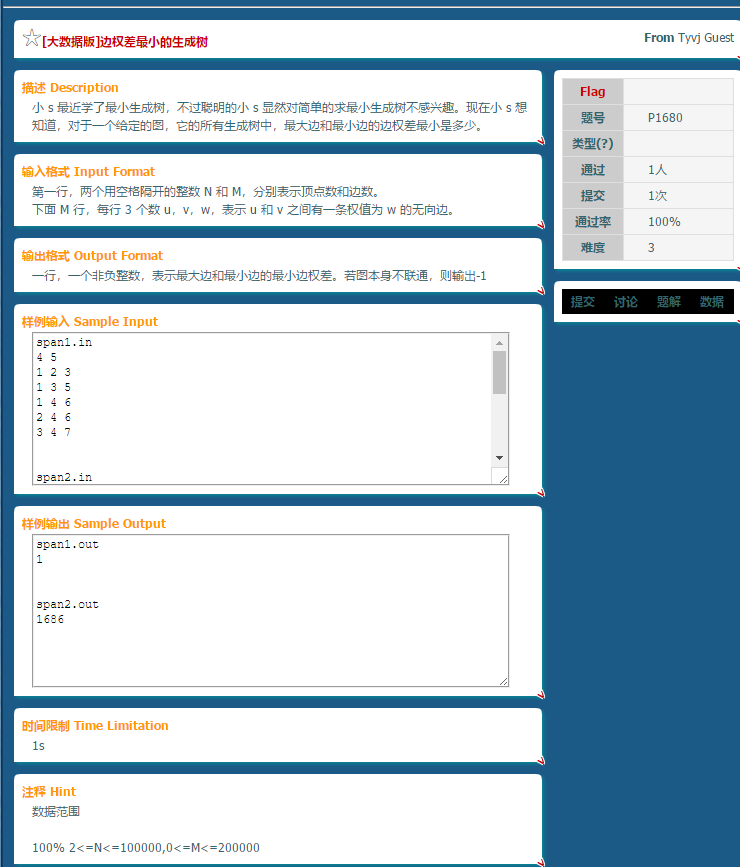This screenshot has width=740, height=867.
Task: Click the Sample Output textarea resize handle
Action: (x=503, y=681)
